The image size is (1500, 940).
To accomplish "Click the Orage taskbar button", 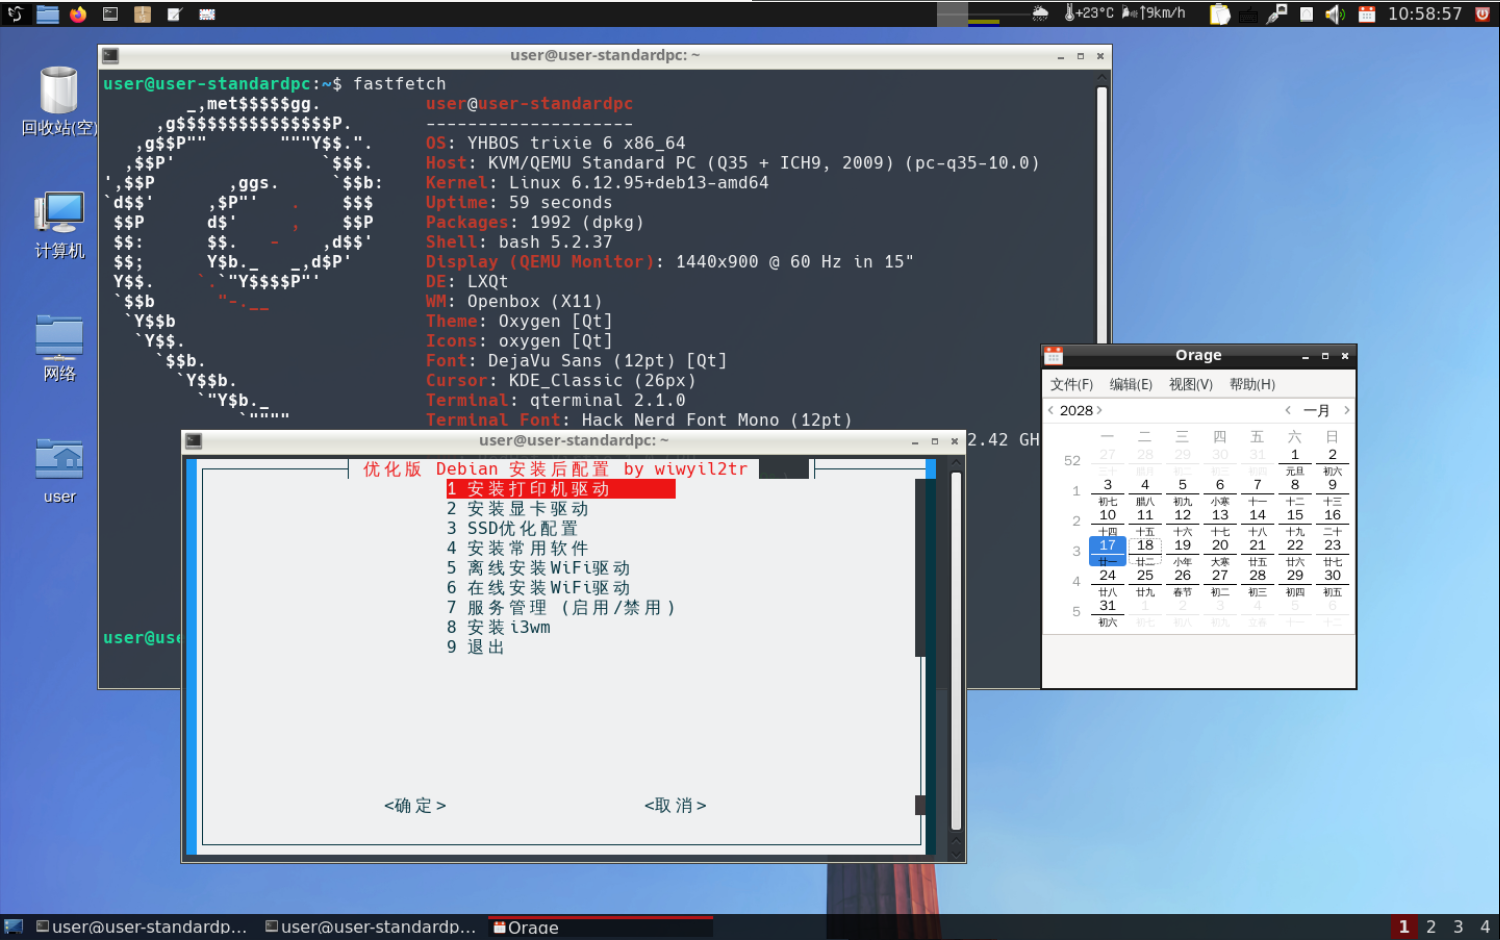I will click(601, 927).
